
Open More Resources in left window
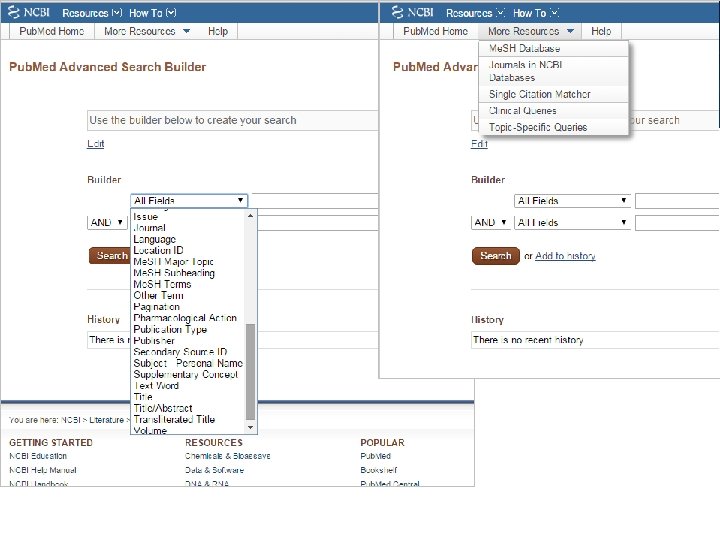point(147,31)
